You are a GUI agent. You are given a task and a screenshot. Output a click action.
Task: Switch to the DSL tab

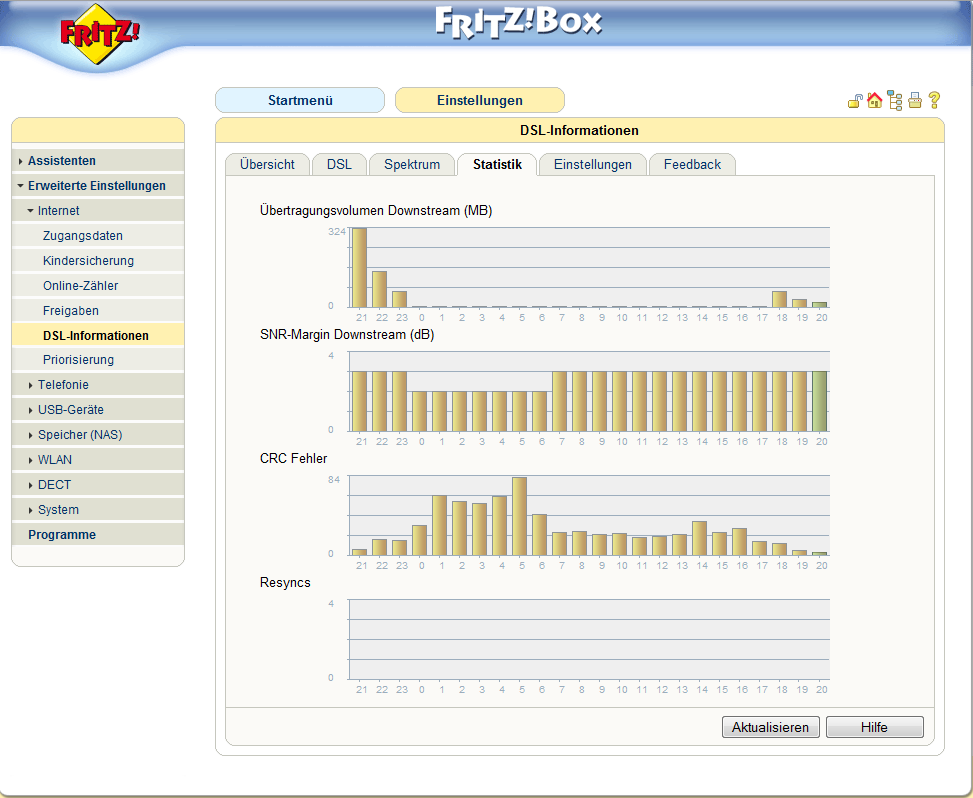click(x=339, y=164)
